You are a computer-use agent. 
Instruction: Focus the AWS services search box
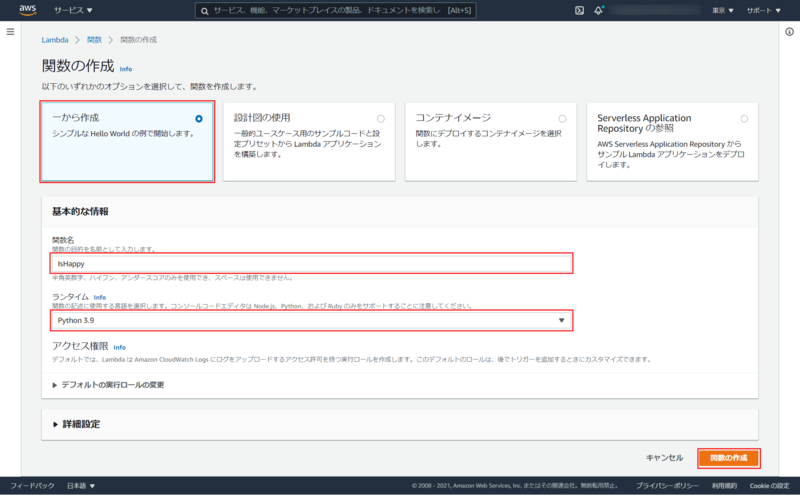coord(336,10)
